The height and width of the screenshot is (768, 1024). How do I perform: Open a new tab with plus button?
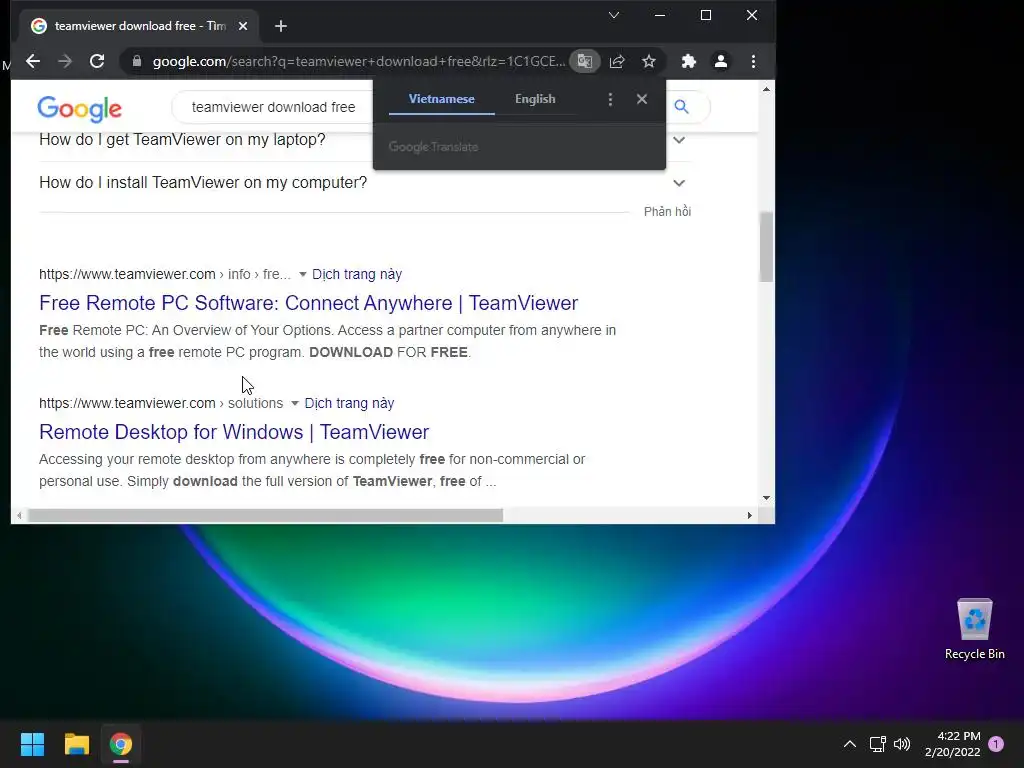[281, 26]
